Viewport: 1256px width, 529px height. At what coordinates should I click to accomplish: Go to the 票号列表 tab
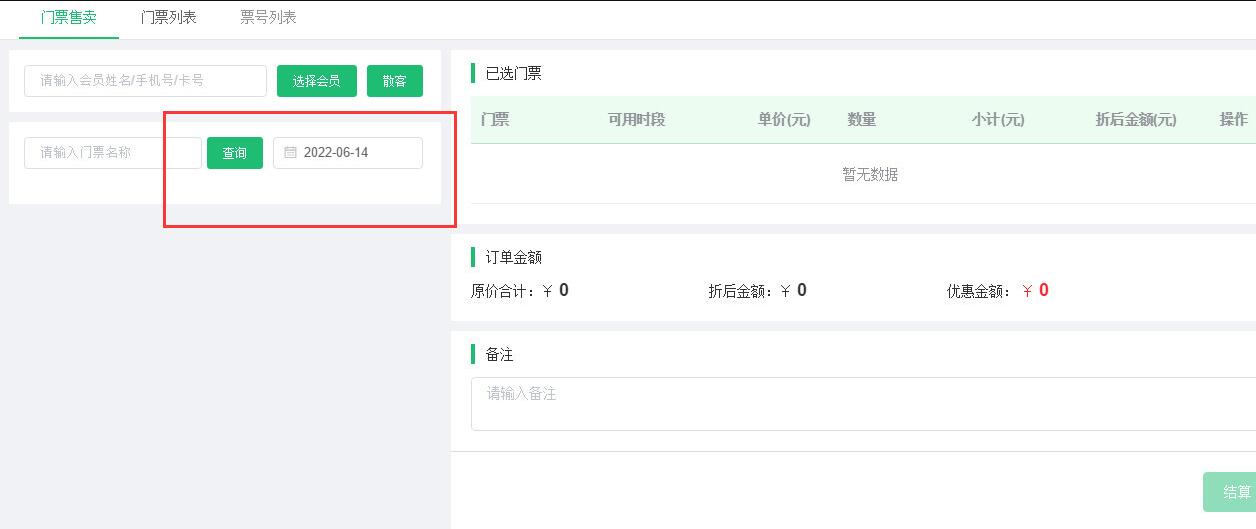click(x=268, y=18)
